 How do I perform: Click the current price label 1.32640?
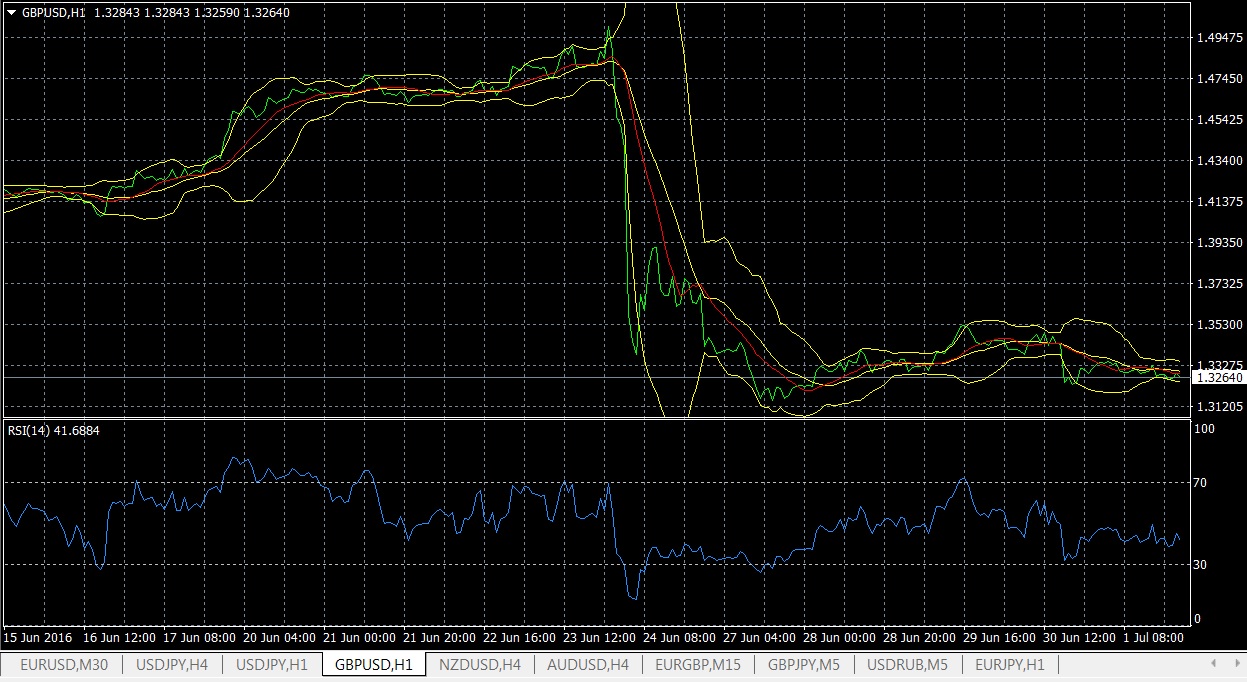tap(1218, 377)
